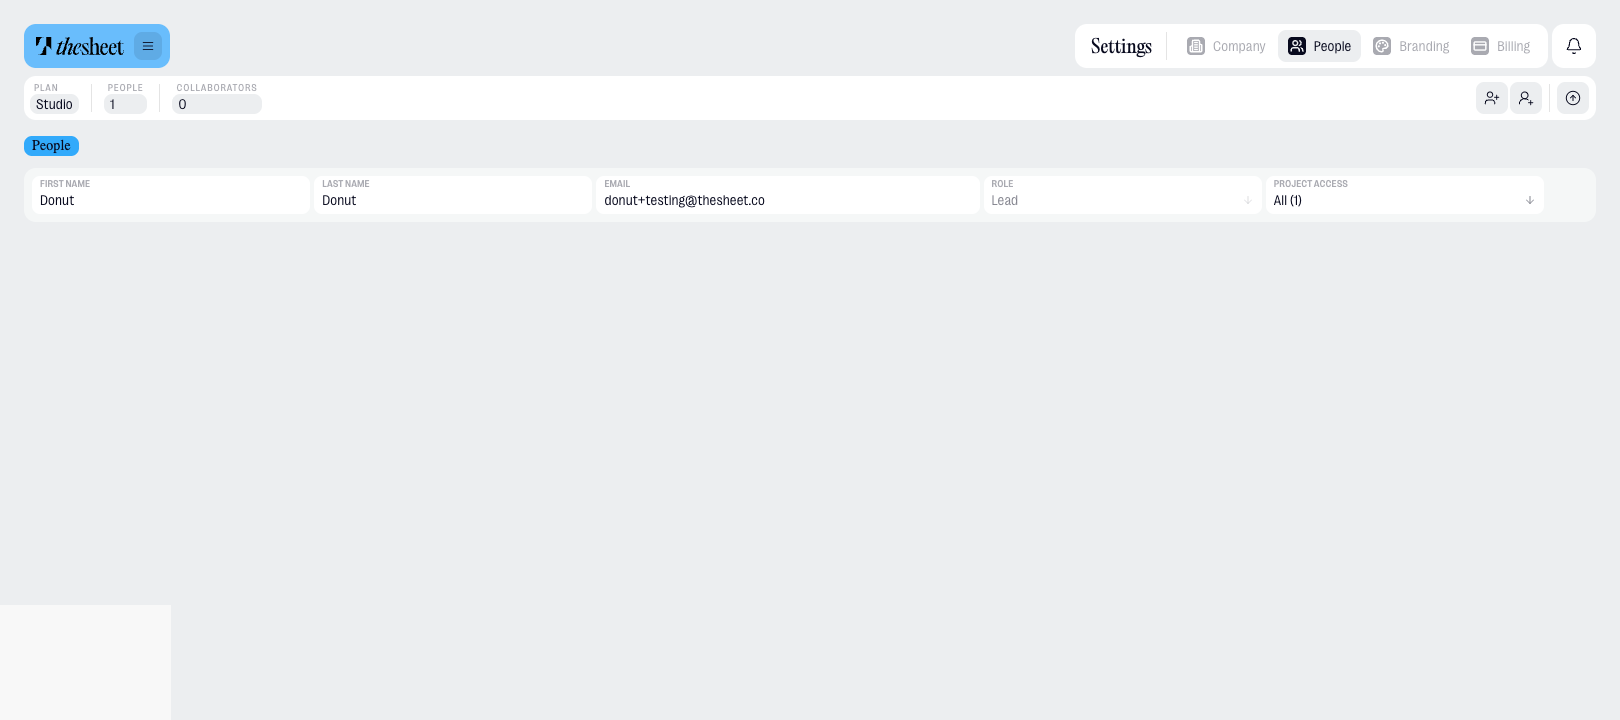Screen dimensions: 1620x720
Task: Open the hamburger menu beside thesheet logo
Action: pyautogui.click(x=148, y=46)
